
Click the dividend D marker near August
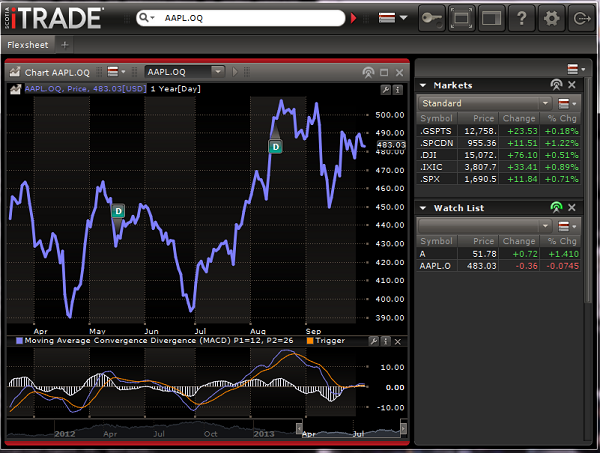click(276, 147)
